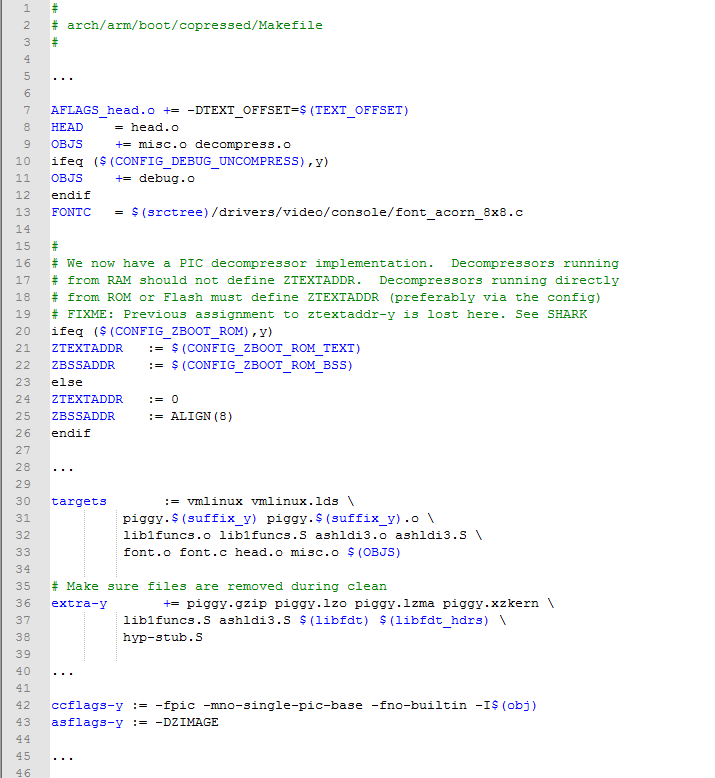Viewport: 715px width, 778px height.
Task: Click line number 20 in the gutter
Action: [23, 331]
